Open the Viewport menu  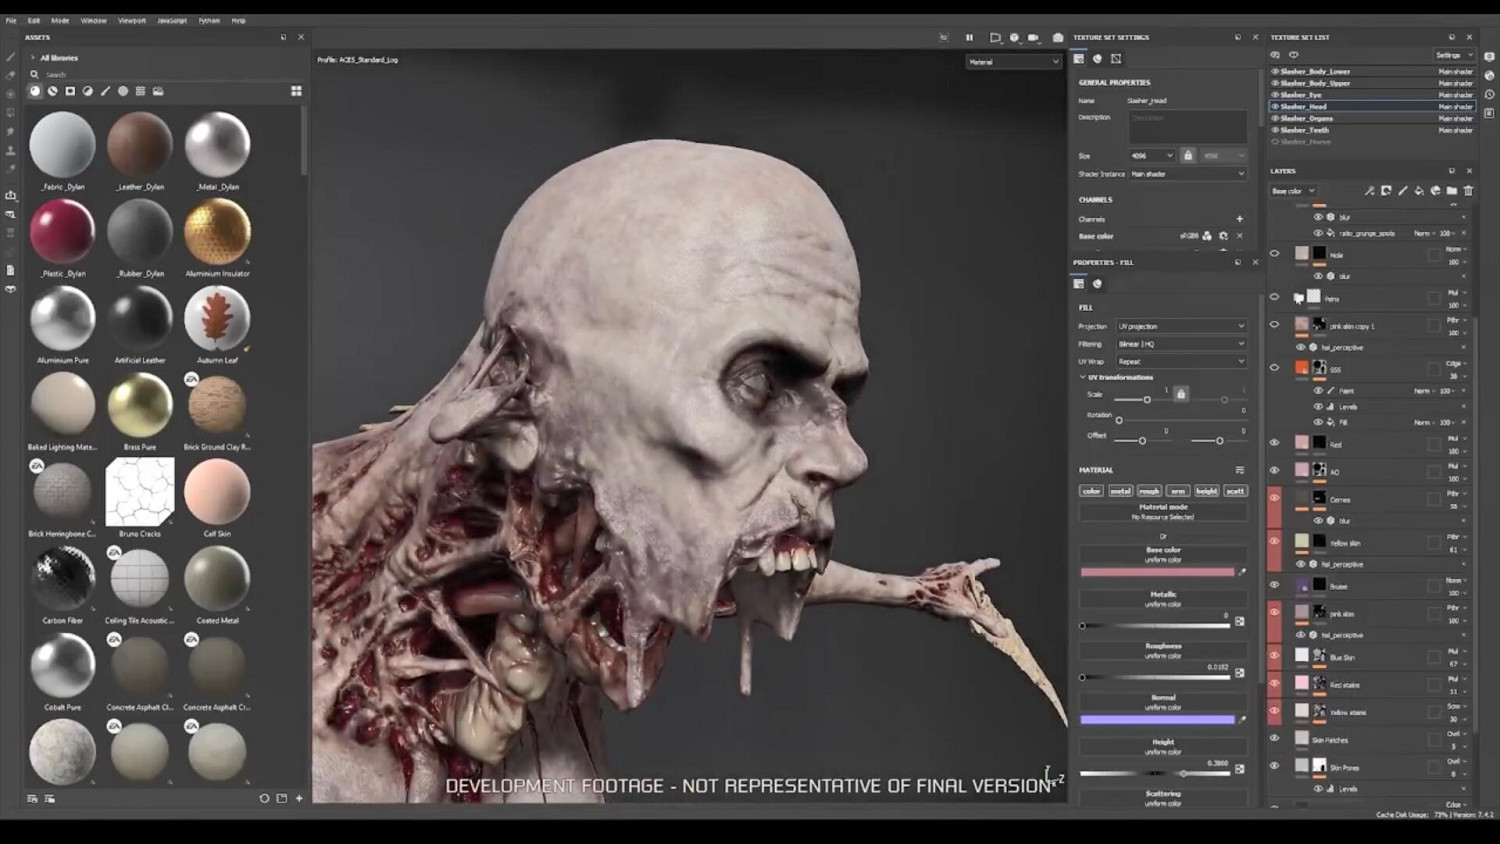click(x=131, y=20)
